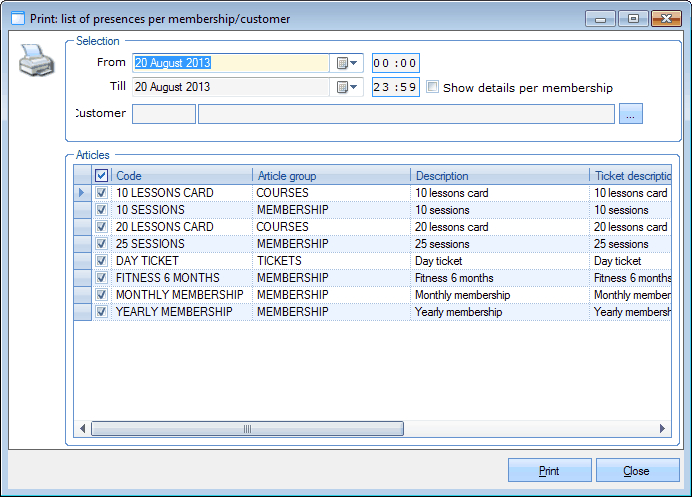Viewport: 692px width, 497px height.
Task: Sort by the Description column header
Action: 498,176
